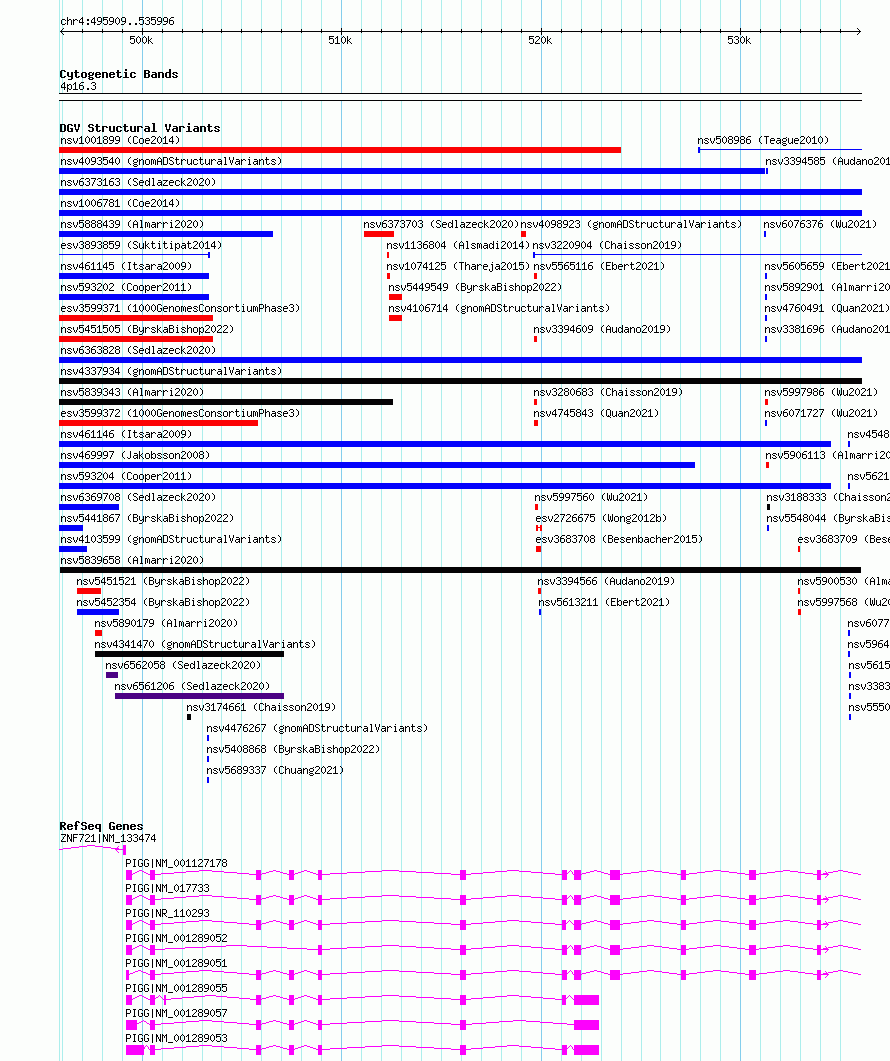The image size is (890, 1061).
Task: Click nsv3280683 (Chaisson2019) label
Action: 608,392
